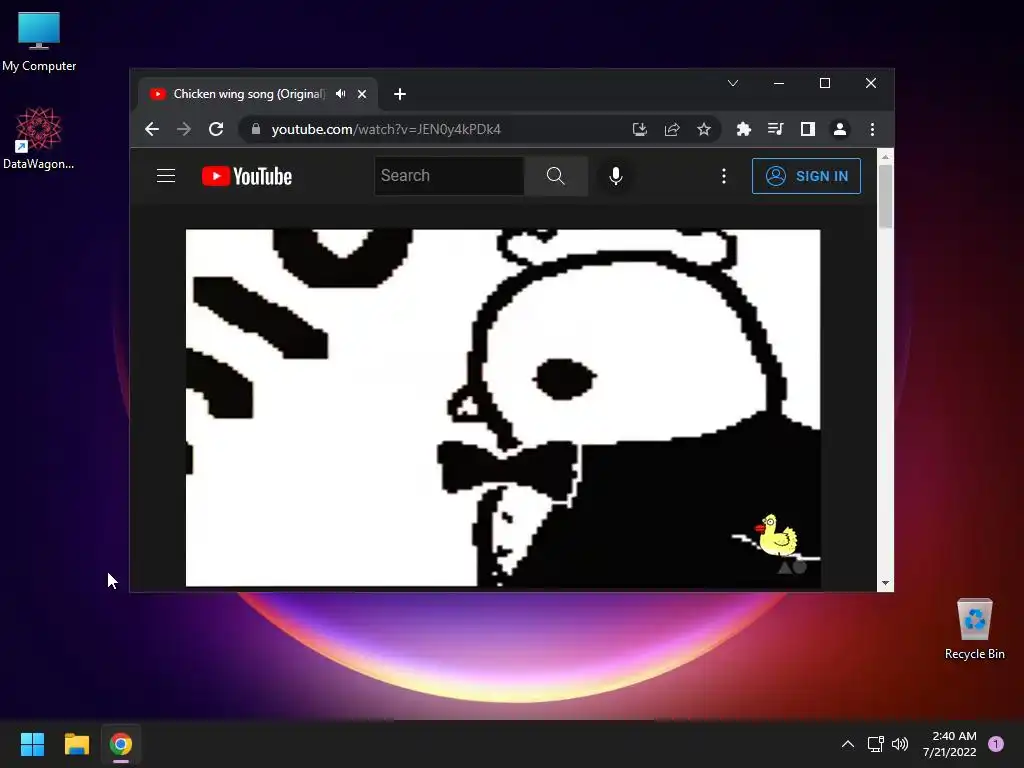
Task: Go back using Chrome back arrow
Action: [x=152, y=129]
